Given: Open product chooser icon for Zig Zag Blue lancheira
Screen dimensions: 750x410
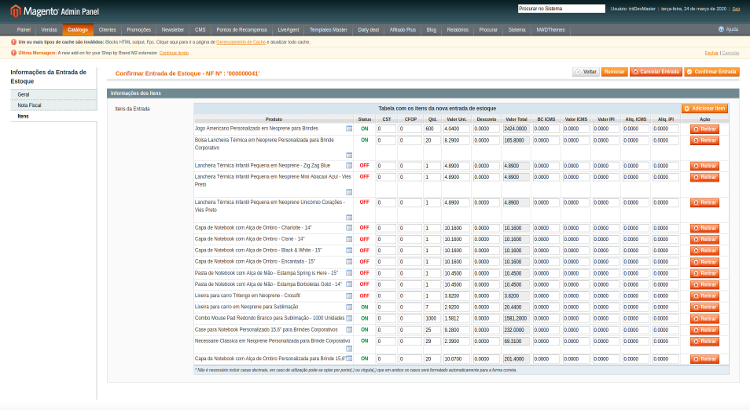Looking at the screenshot, I should click(x=349, y=166).
